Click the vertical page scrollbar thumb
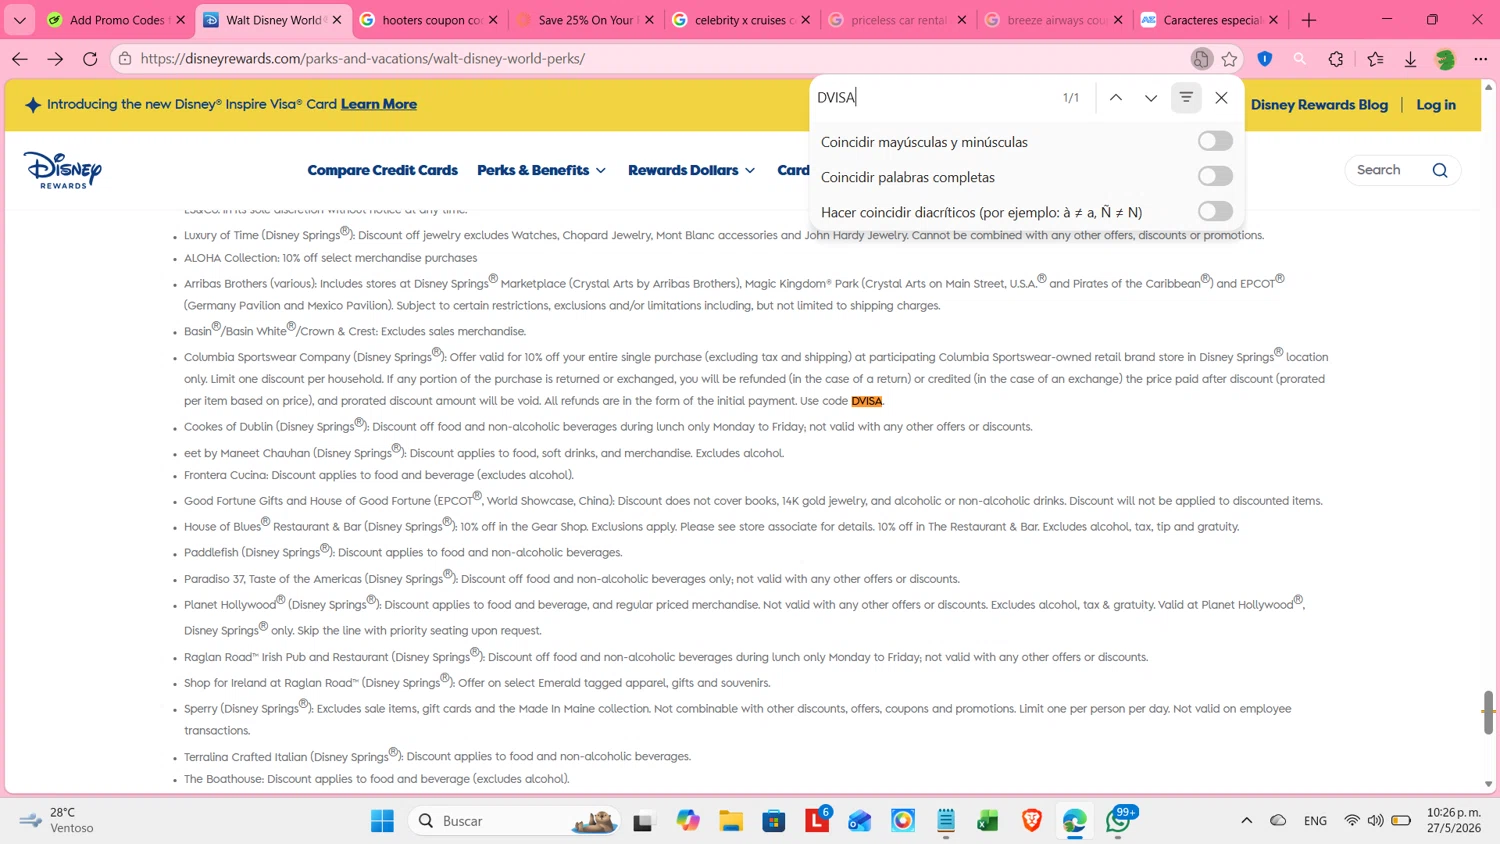The width and height of the screenshot is (1500, 844). (1488, 712)
